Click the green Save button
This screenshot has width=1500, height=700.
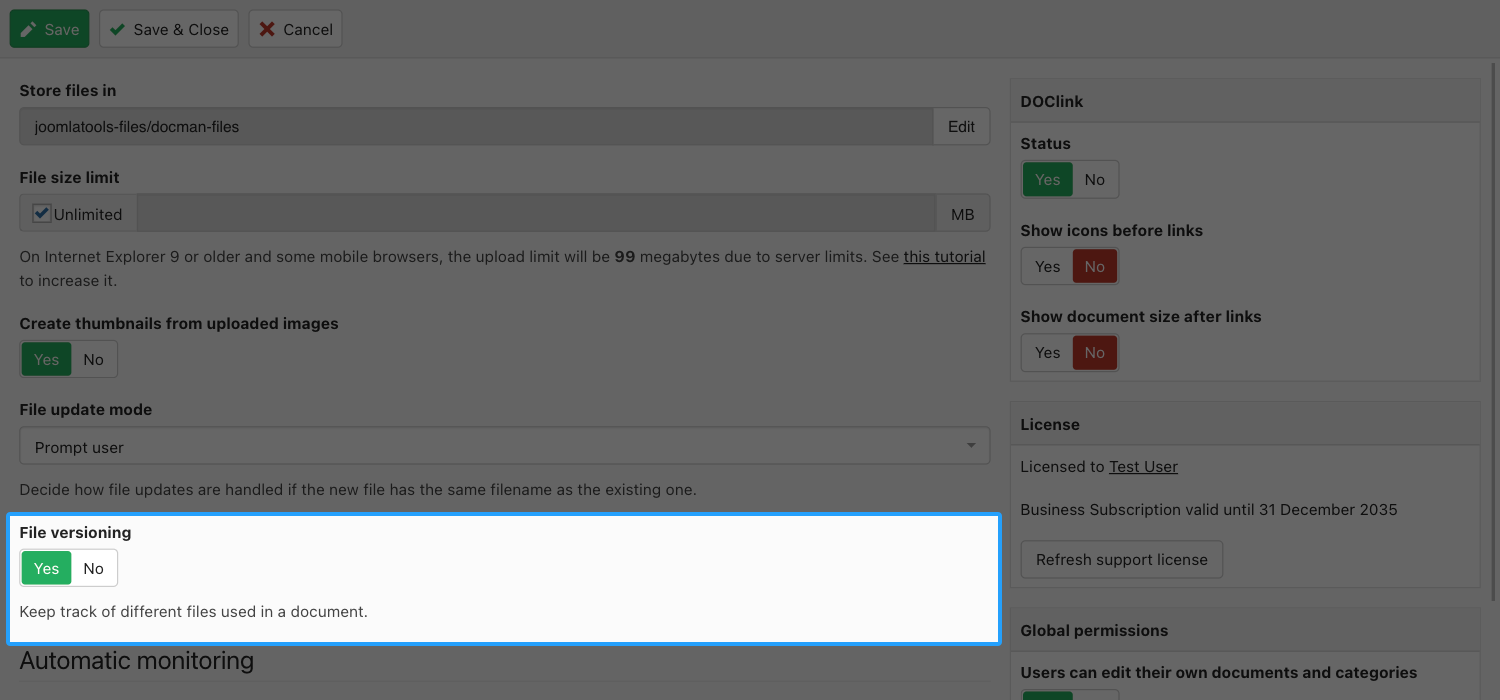point(49,29)
